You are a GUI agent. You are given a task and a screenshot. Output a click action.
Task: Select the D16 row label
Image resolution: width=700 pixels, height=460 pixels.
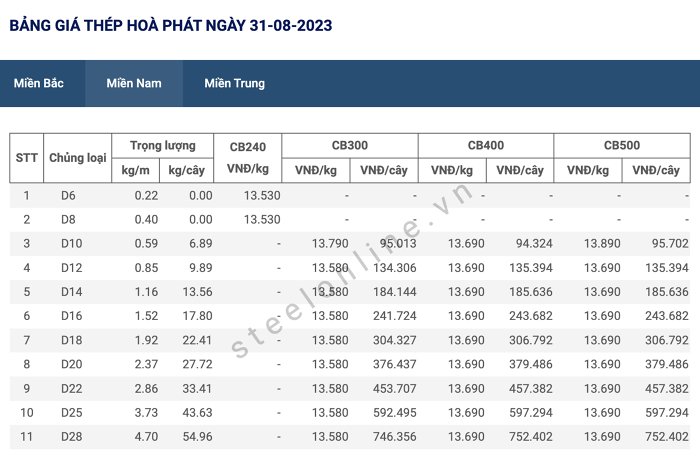pyautogui.click(x=71, y=316)
